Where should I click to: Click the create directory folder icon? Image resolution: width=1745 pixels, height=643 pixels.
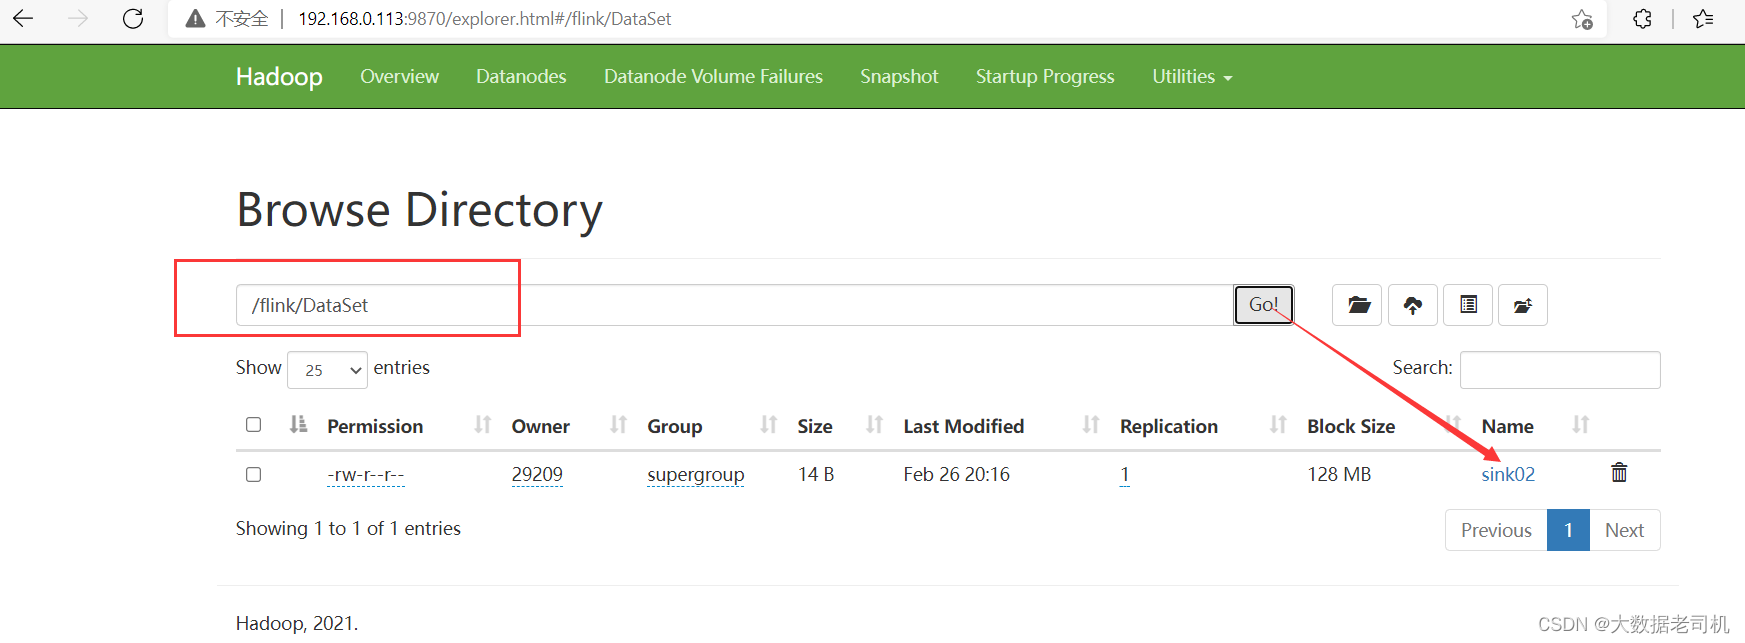pos(1357,305)
